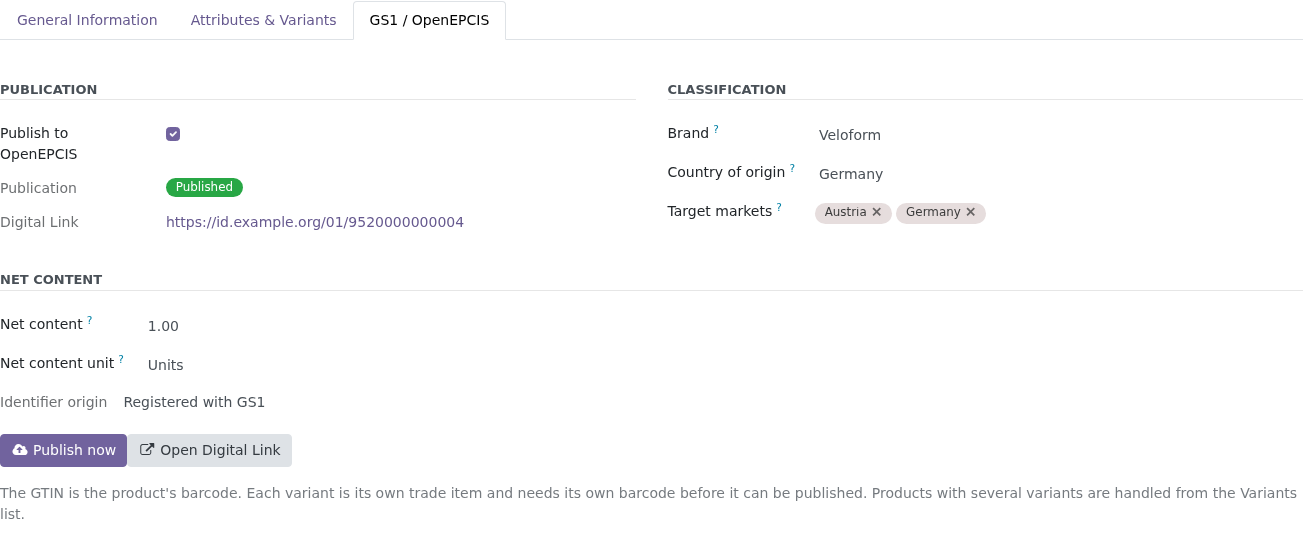Show help tooltip for Target markets

point(779,207)
